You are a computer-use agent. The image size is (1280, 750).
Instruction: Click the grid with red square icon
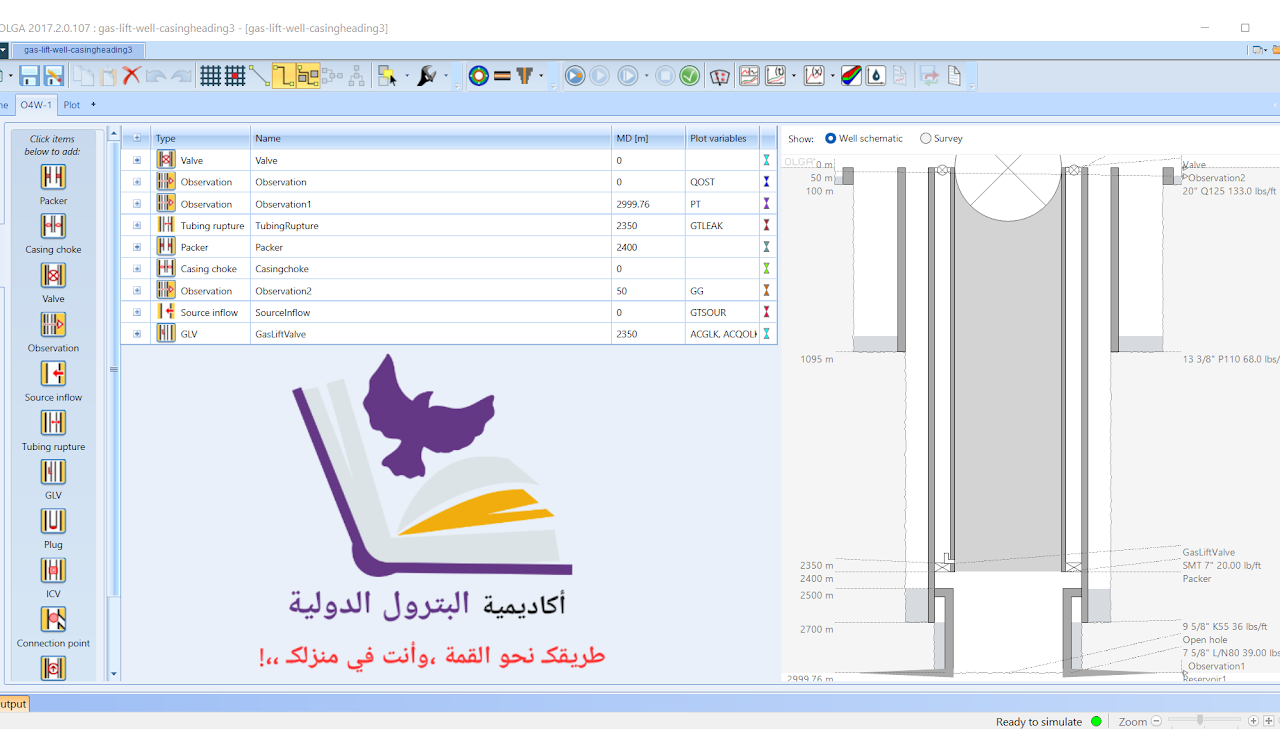coord(235,75)
